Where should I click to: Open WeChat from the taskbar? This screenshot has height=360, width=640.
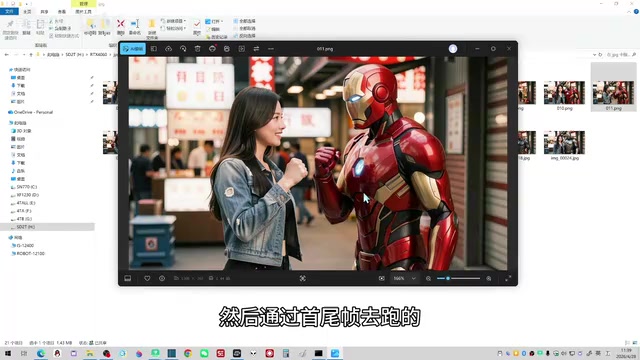pyautogui.click(x=204, y=353)
